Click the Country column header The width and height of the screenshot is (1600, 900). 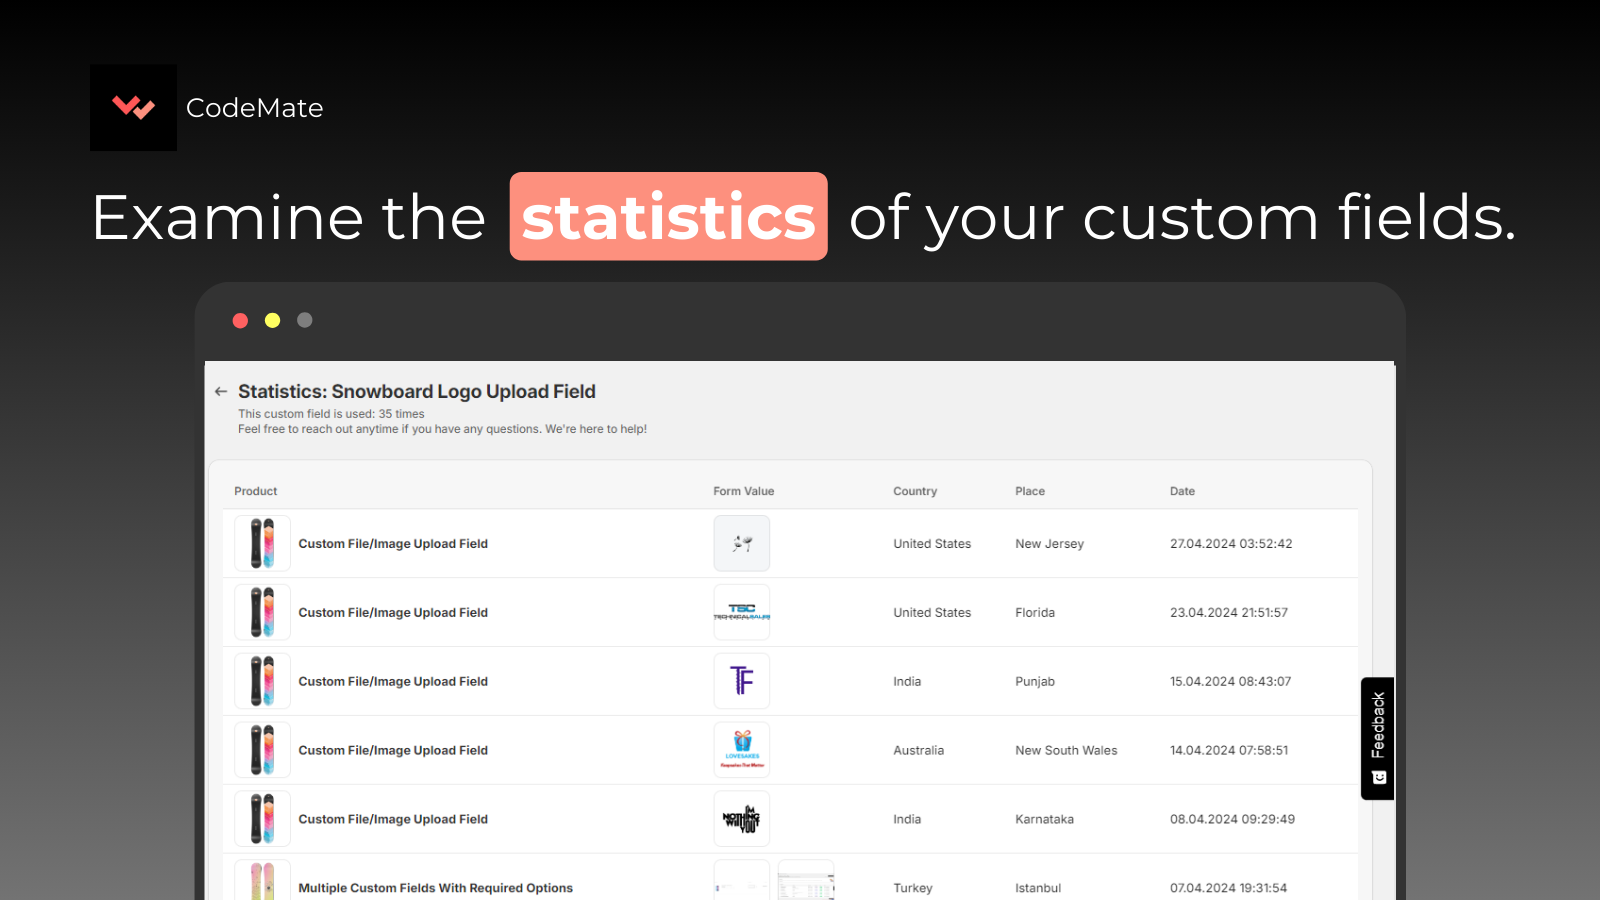click(914, 491)
